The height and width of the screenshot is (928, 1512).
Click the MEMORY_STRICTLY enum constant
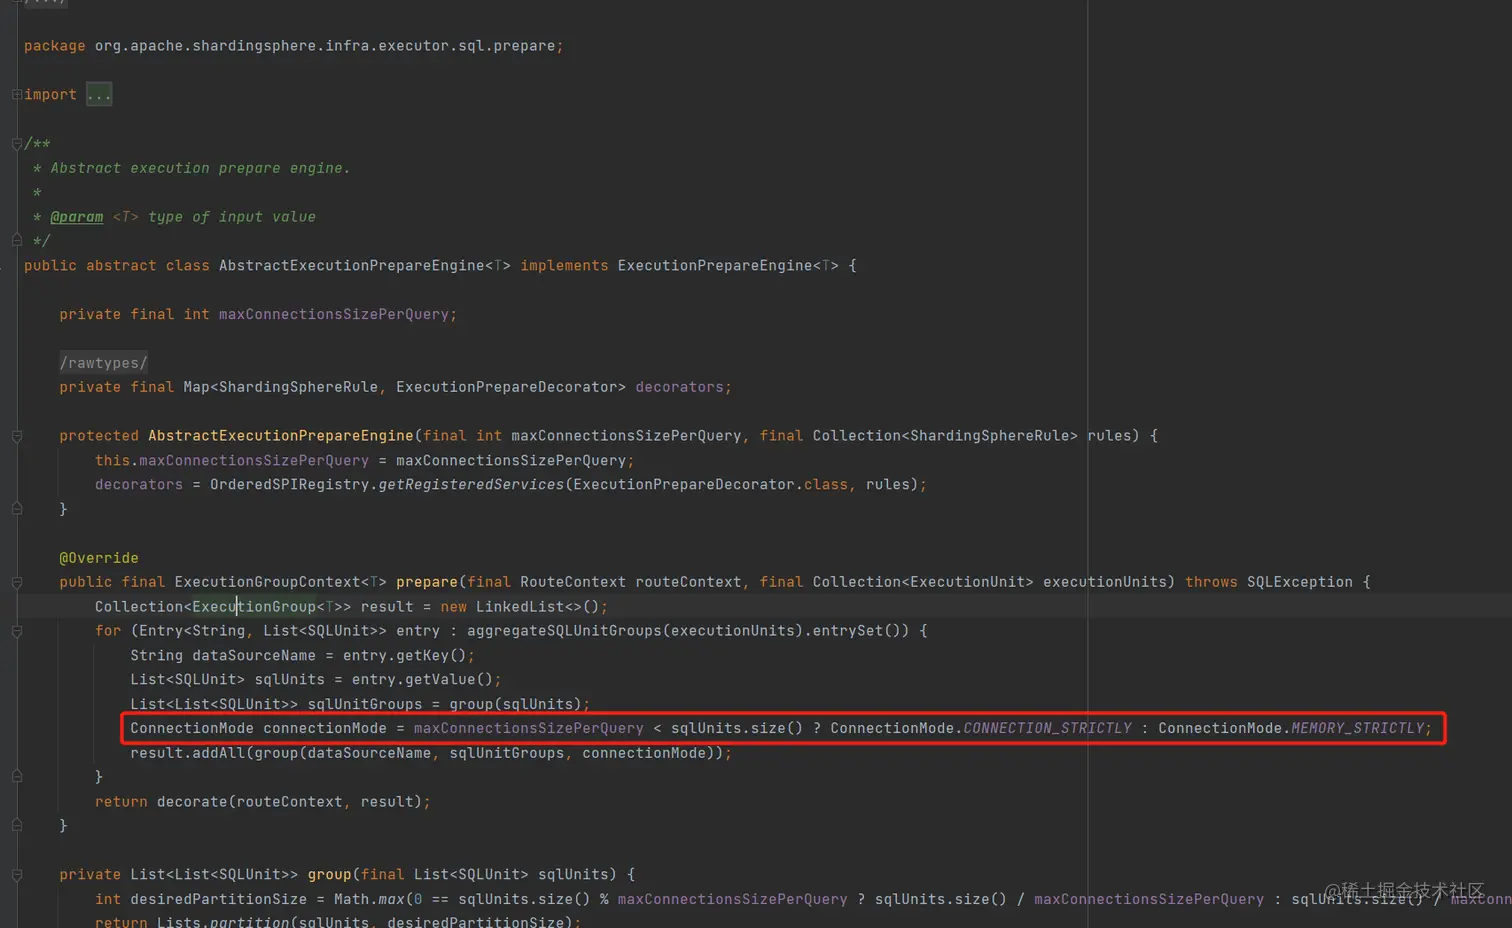click(x=1358, y=729)
